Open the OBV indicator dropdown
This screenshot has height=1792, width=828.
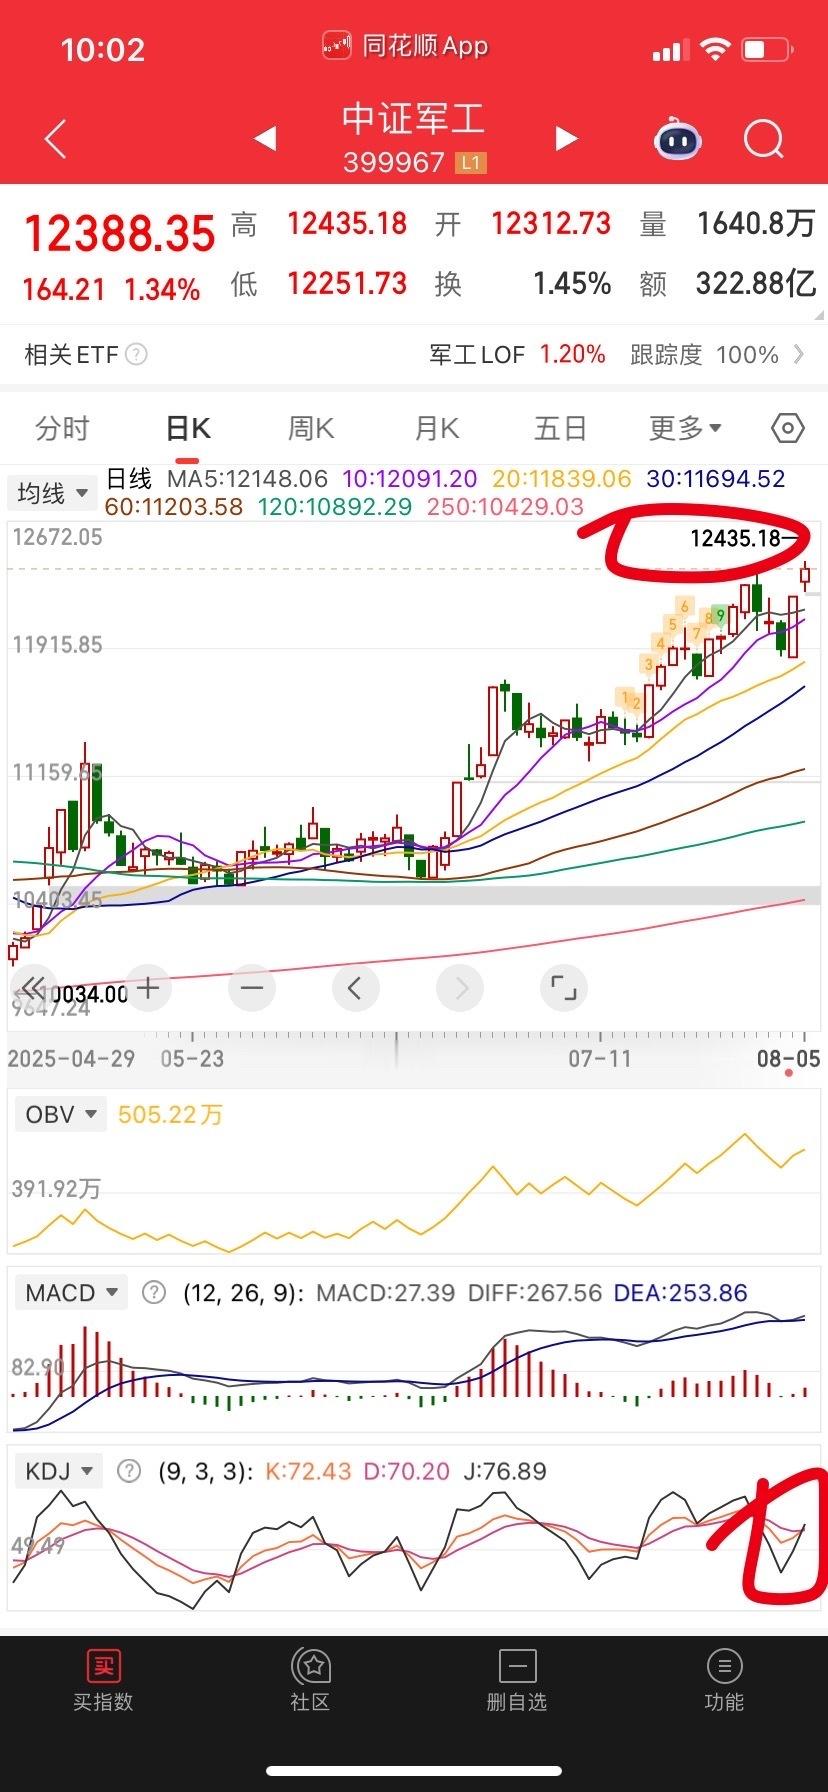coord(60,1114)
